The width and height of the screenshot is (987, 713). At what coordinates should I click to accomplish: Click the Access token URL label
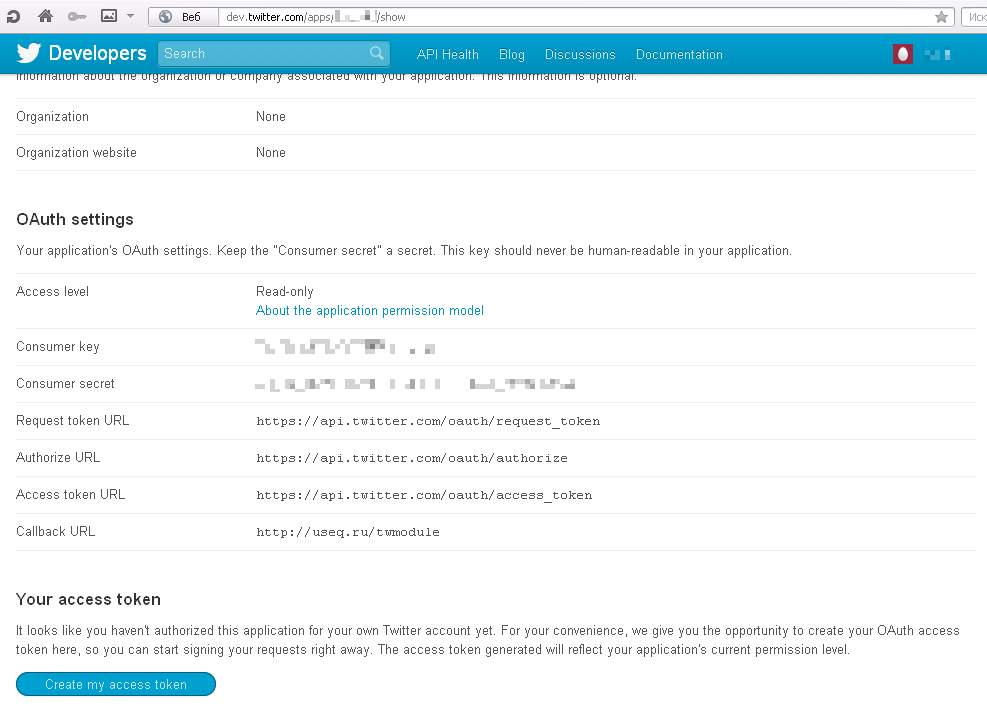pos(70,495)
